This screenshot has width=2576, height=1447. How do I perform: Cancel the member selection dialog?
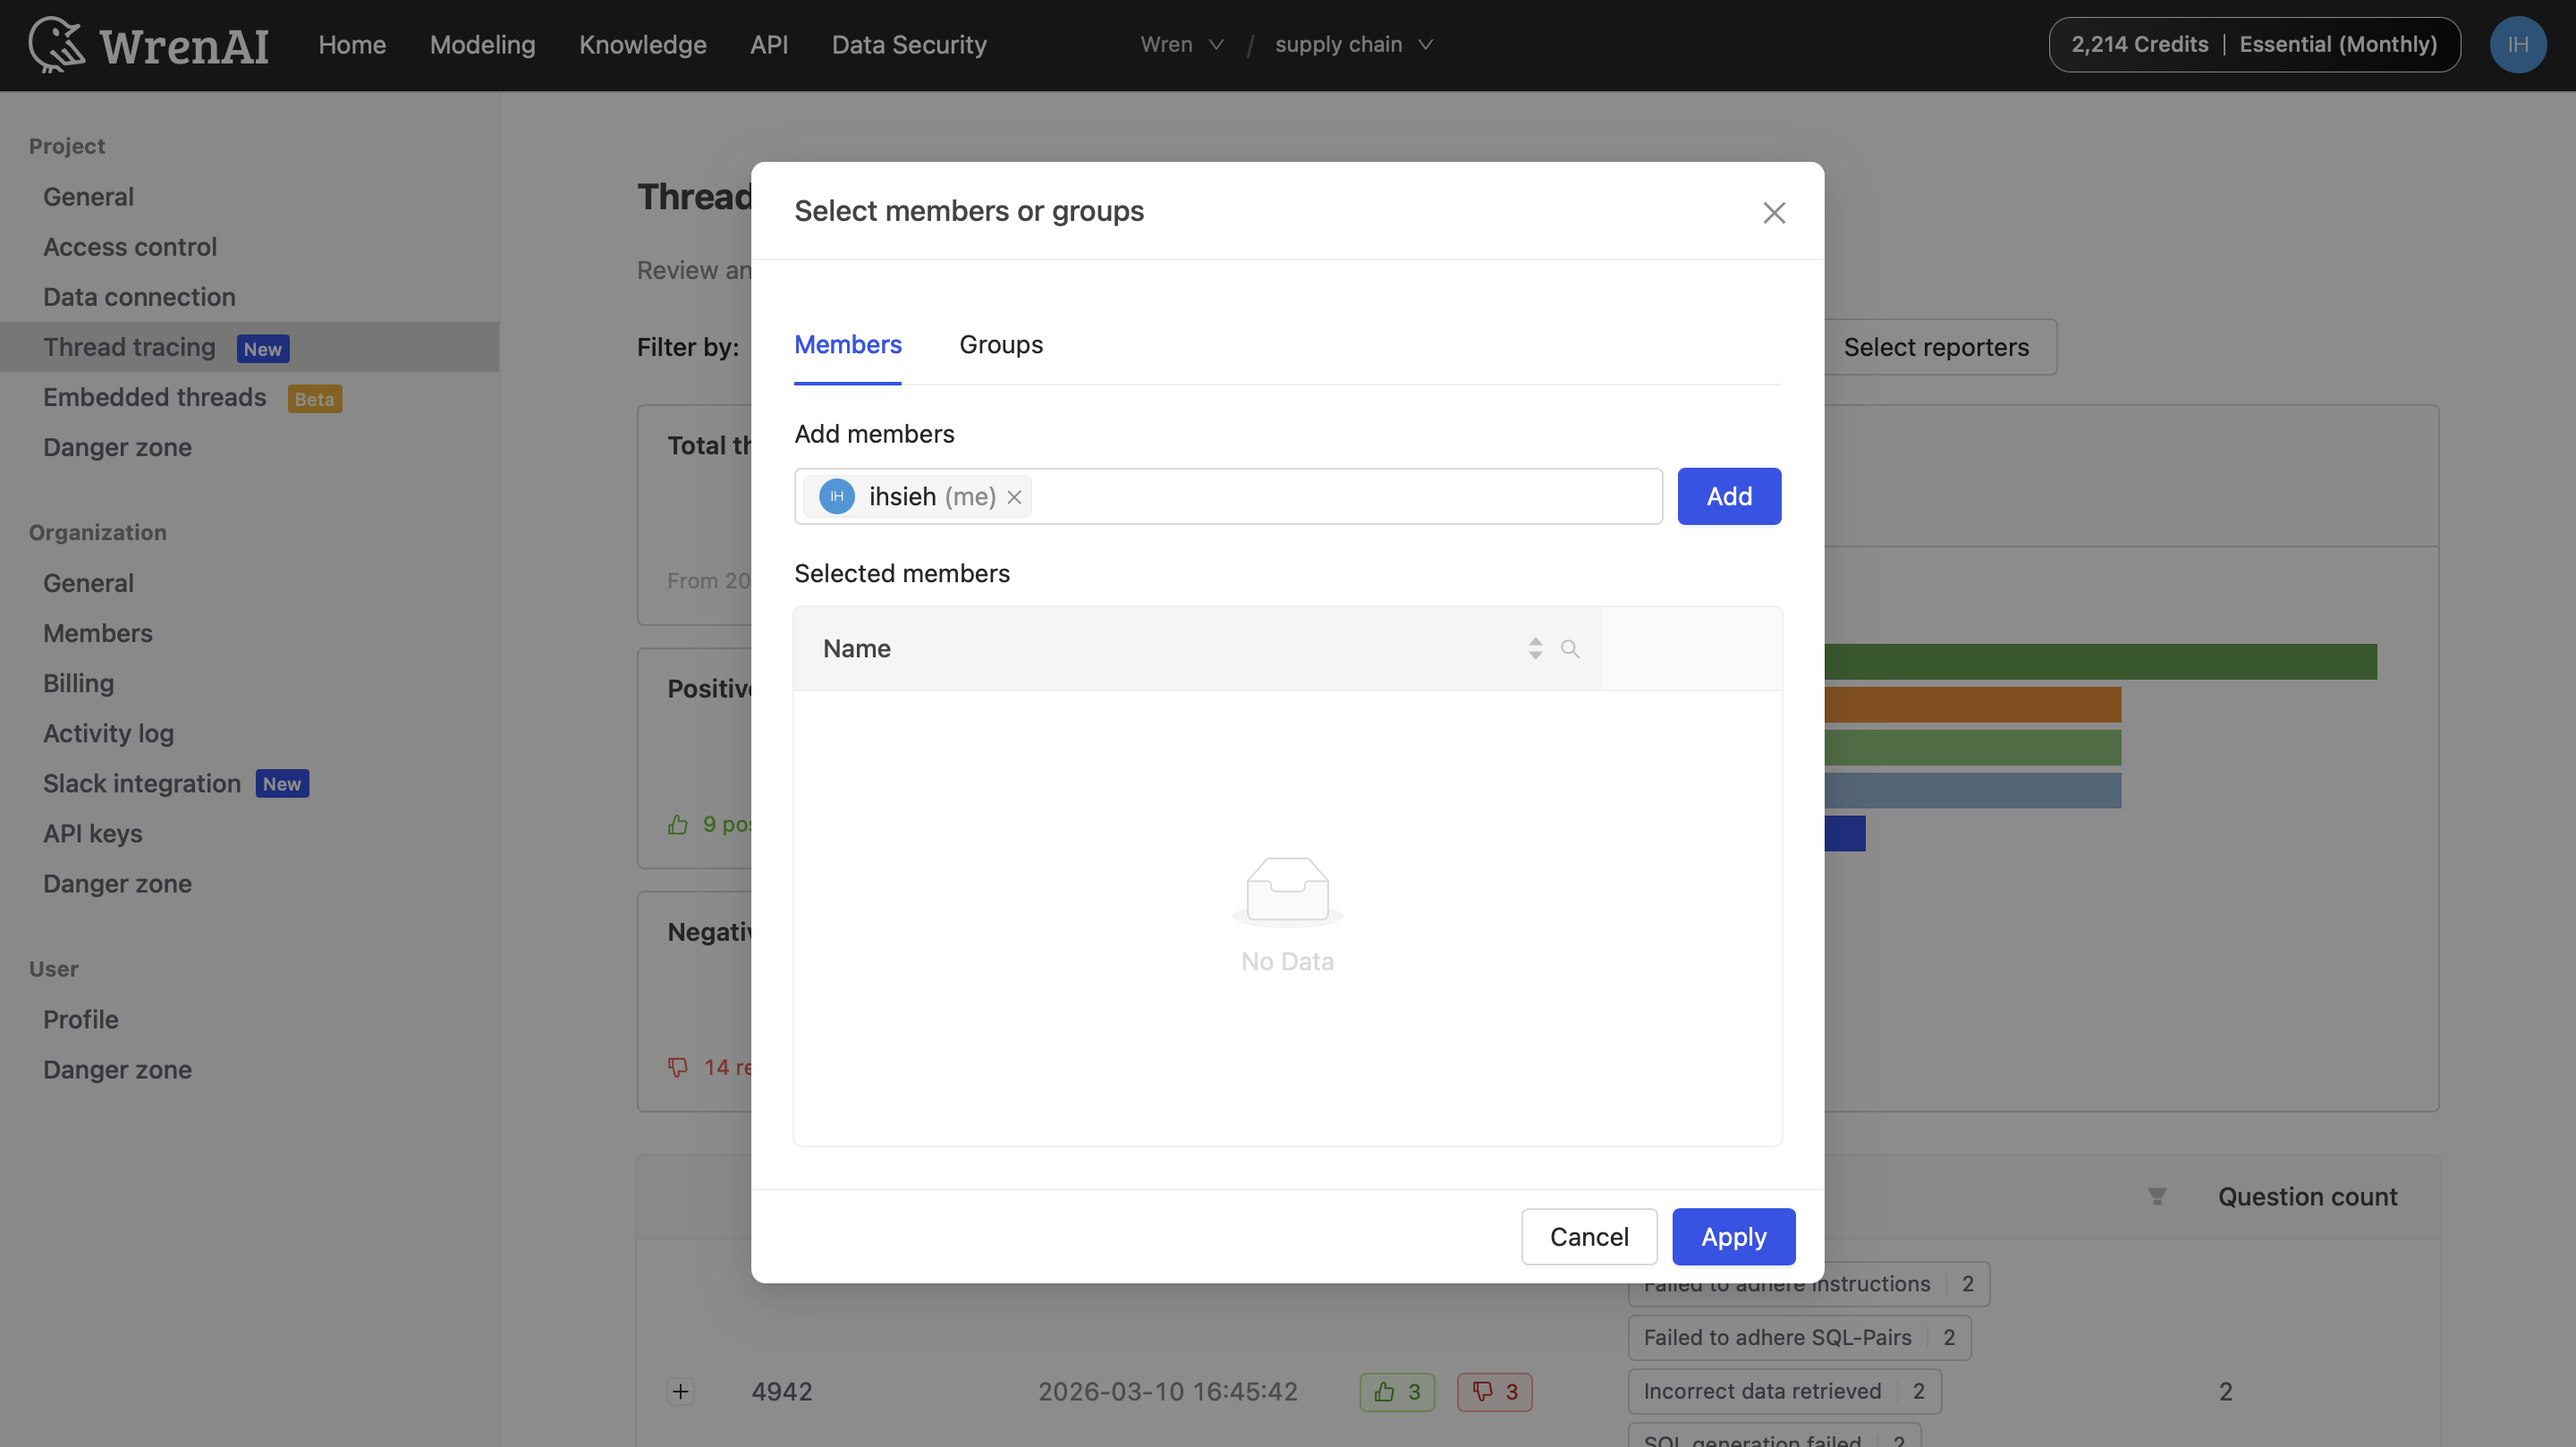[1589, 1237]
